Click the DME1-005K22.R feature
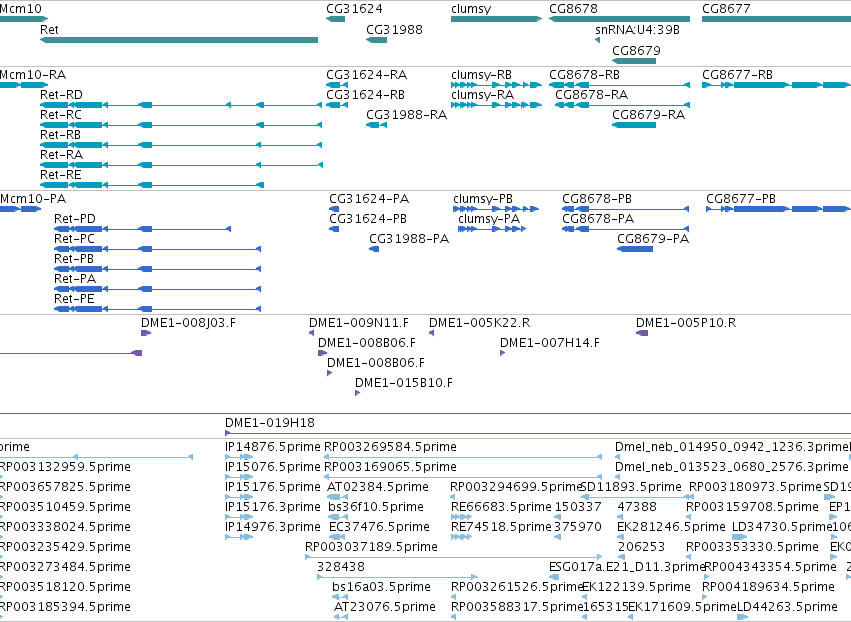Viewport: 851px width, 622px height. 431,333
